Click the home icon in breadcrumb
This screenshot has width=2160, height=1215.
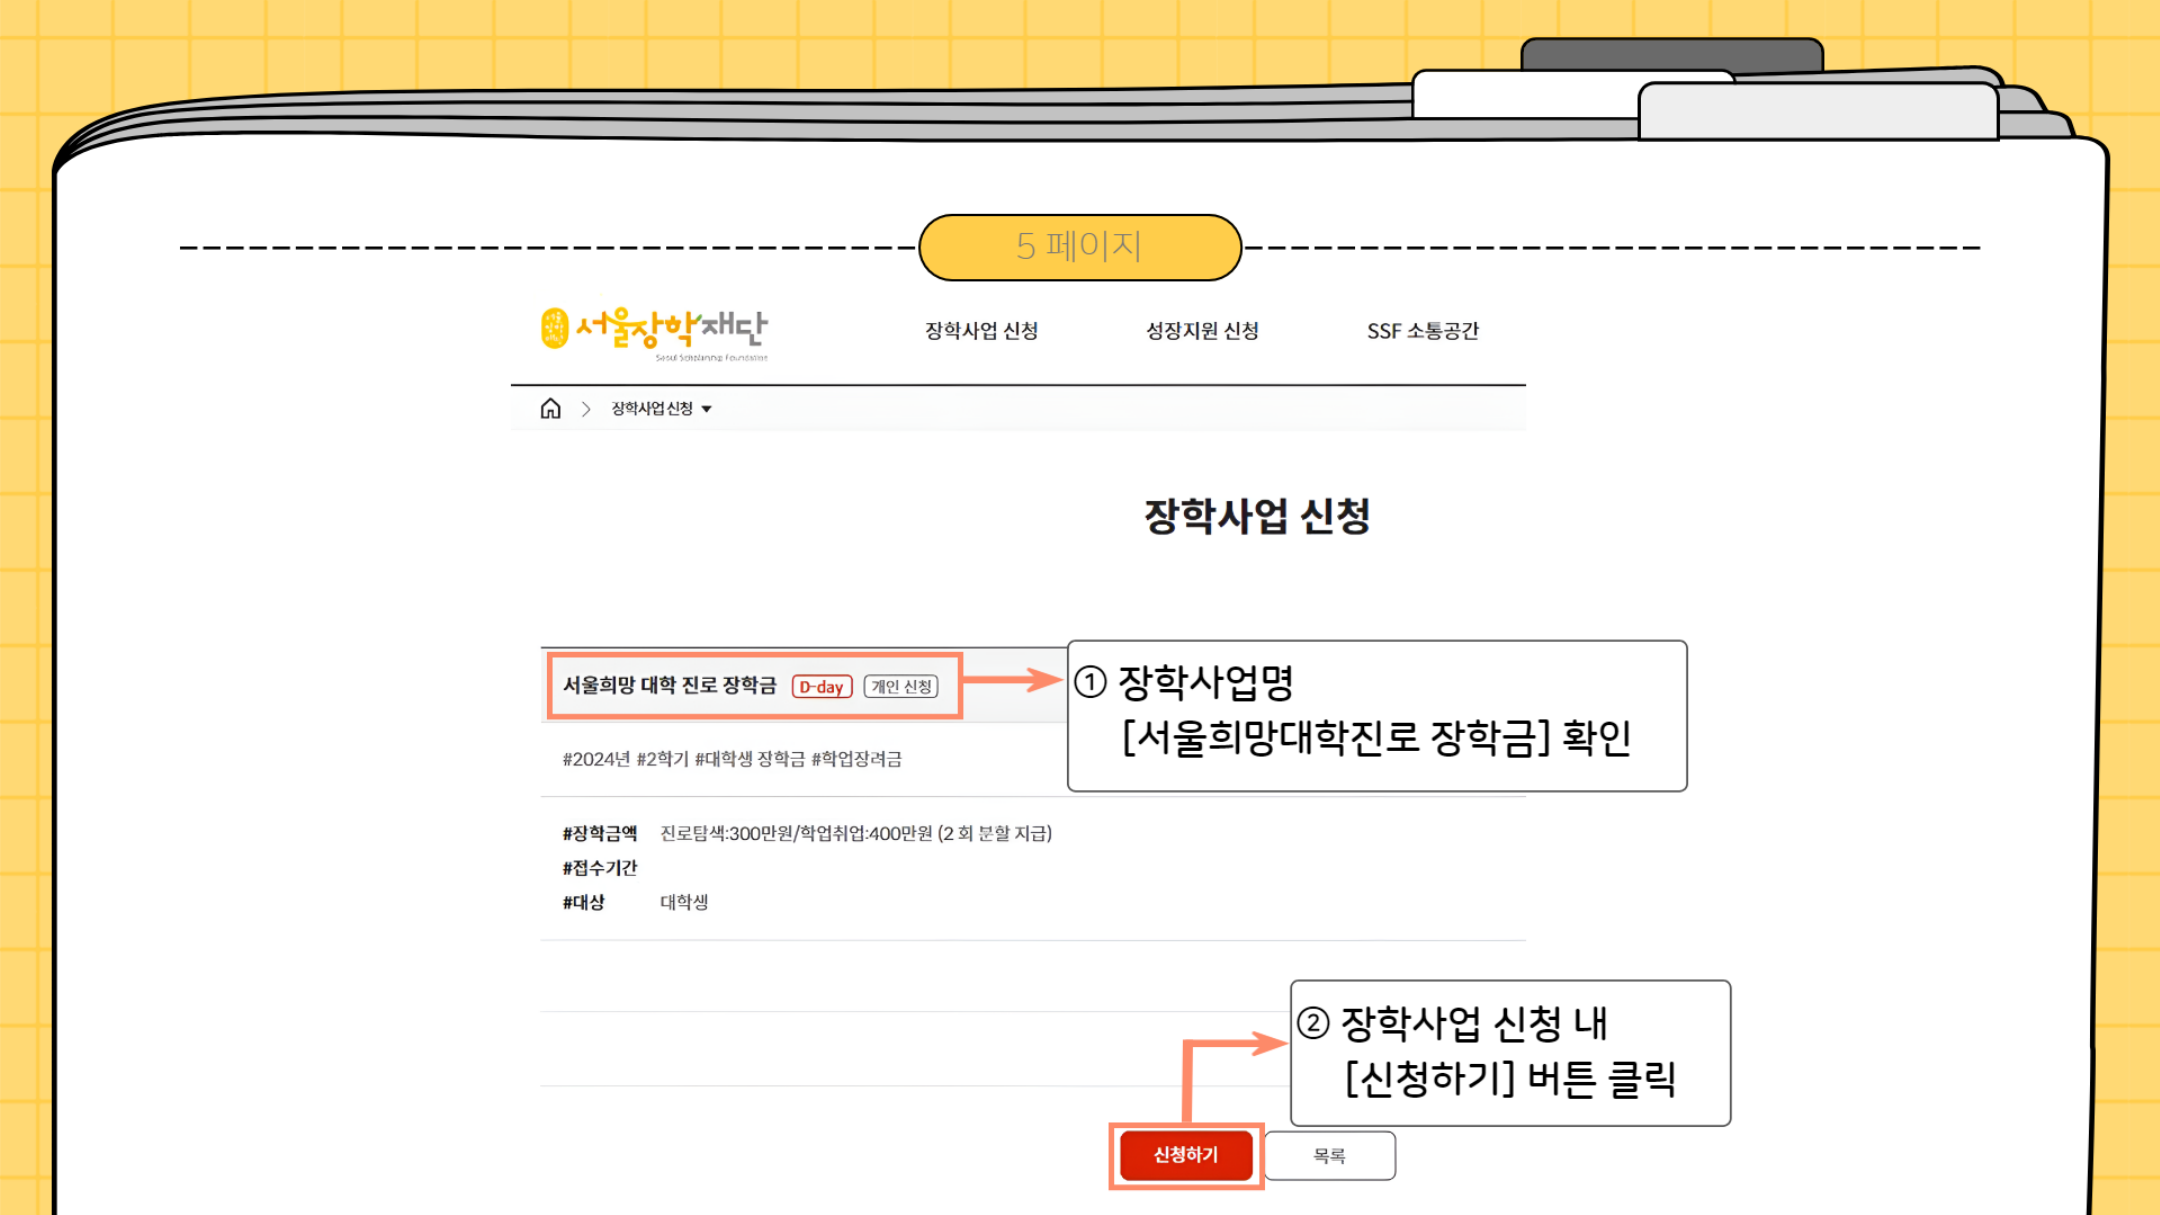click(x=550, y=408)
